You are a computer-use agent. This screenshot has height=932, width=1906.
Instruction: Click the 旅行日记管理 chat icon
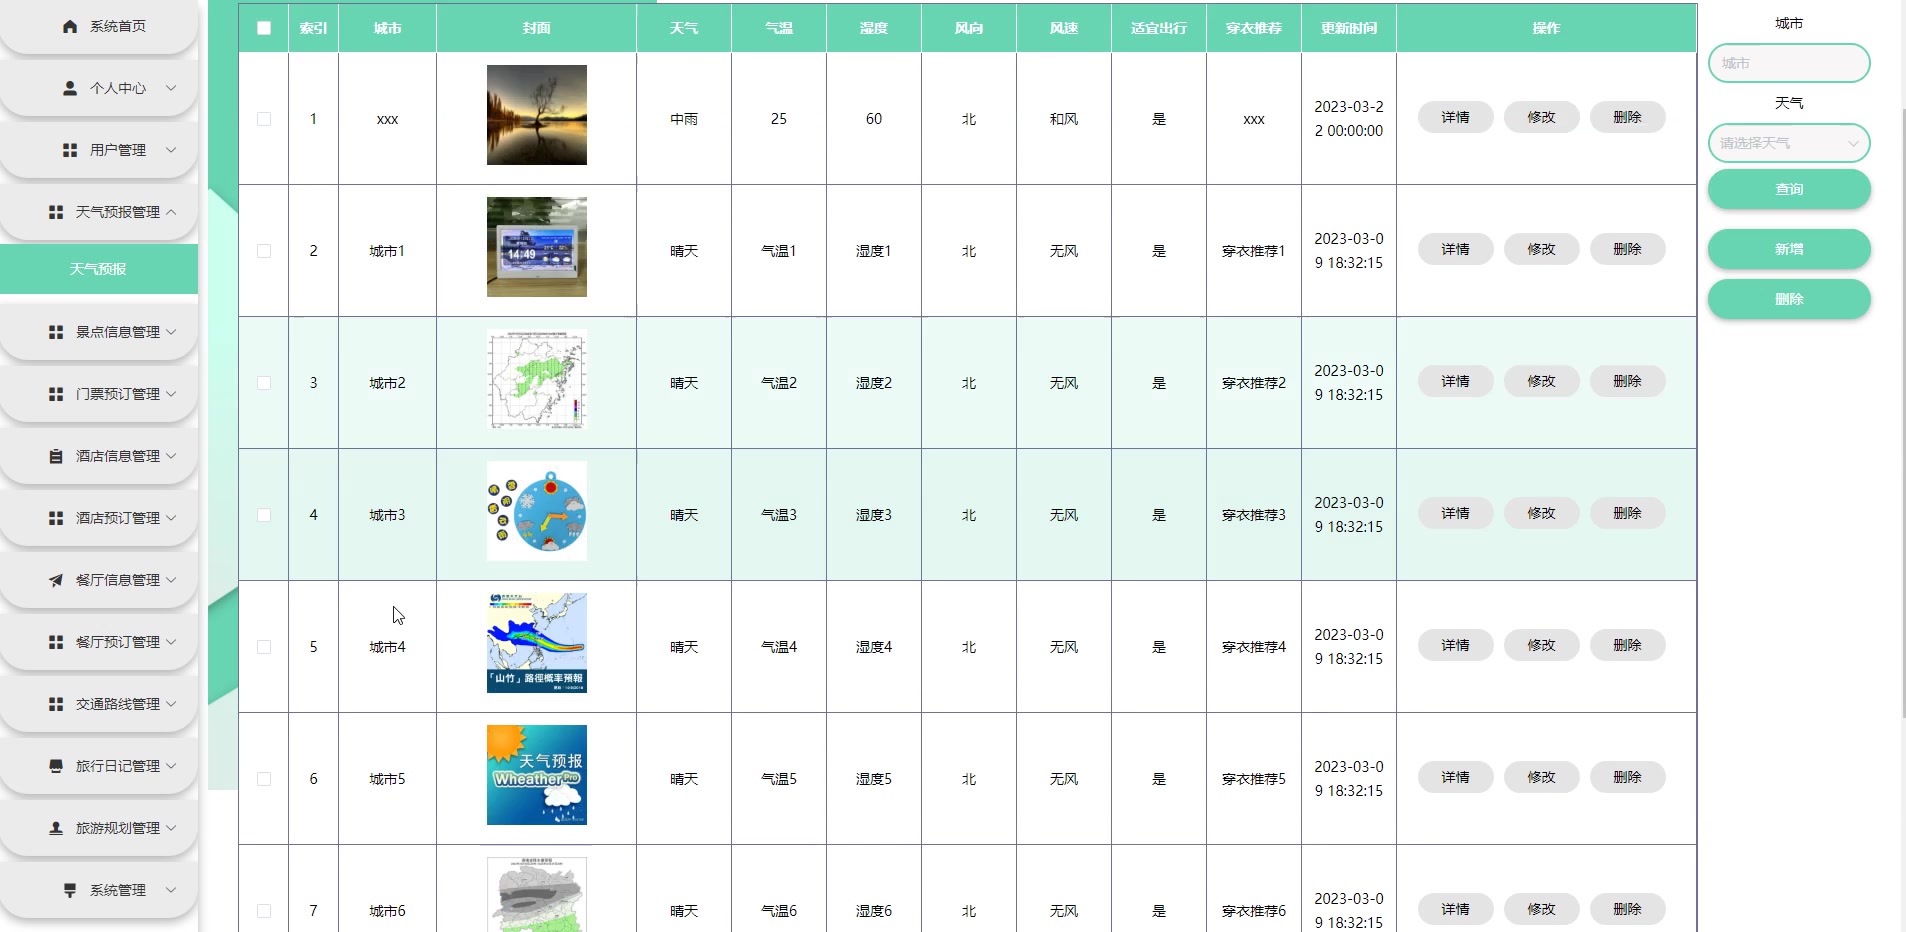55,765
